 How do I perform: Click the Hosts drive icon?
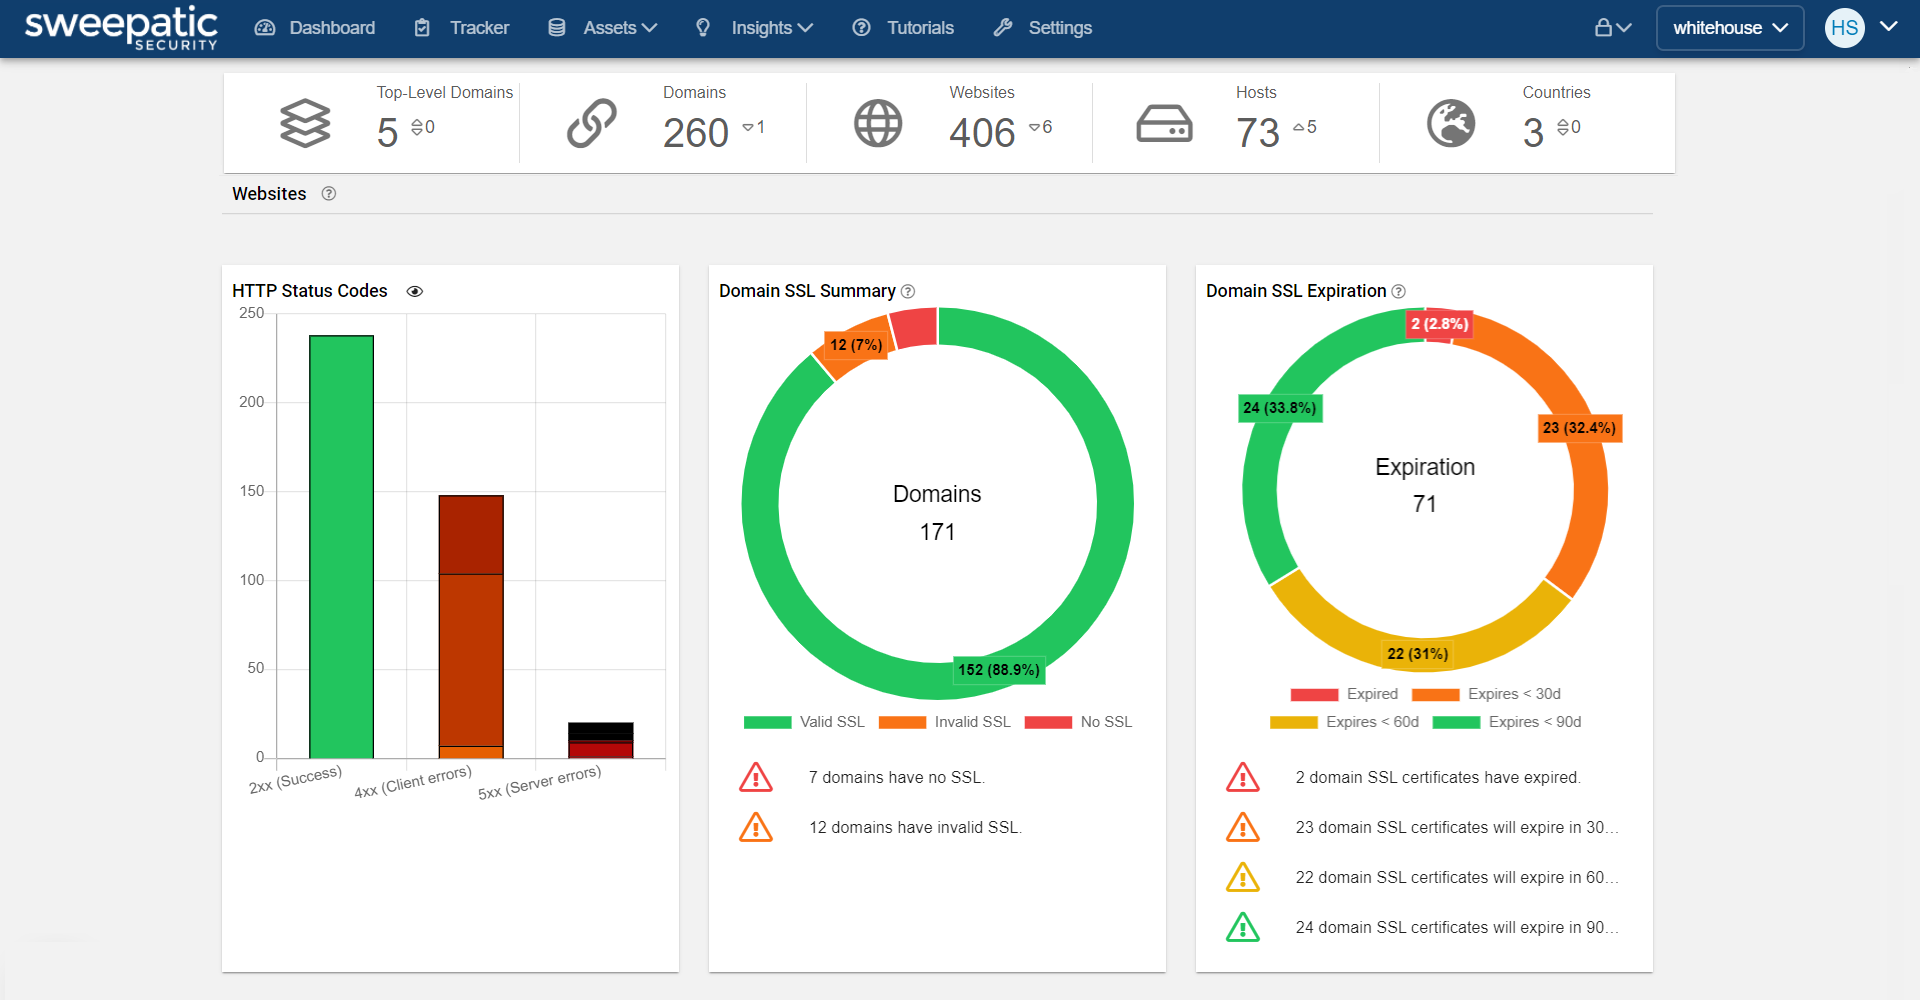coord(1164,124)
